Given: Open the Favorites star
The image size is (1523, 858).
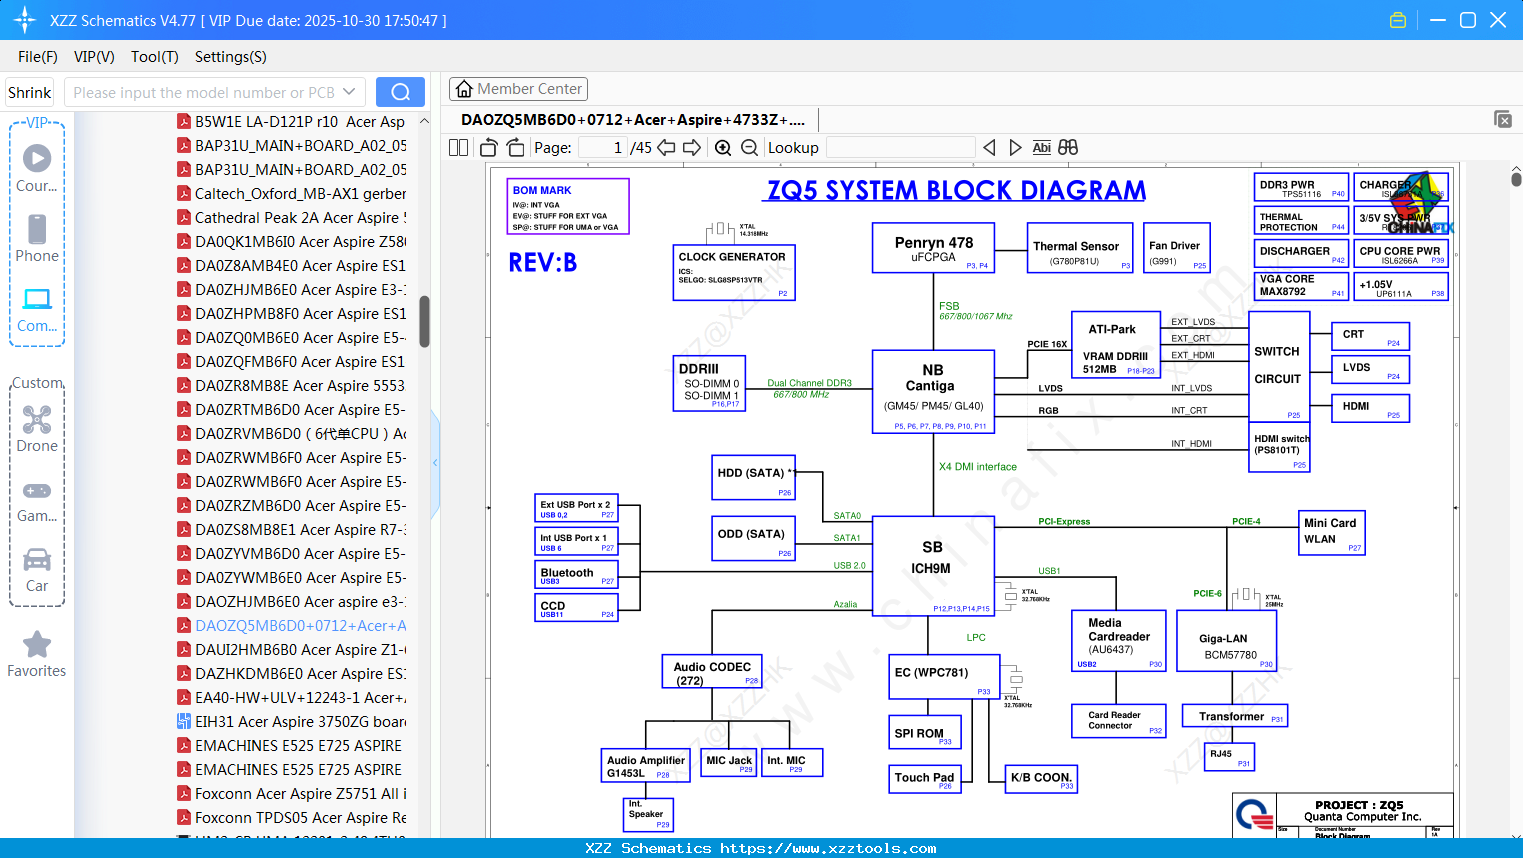Looking at the screenshot, I should point(37,654).
